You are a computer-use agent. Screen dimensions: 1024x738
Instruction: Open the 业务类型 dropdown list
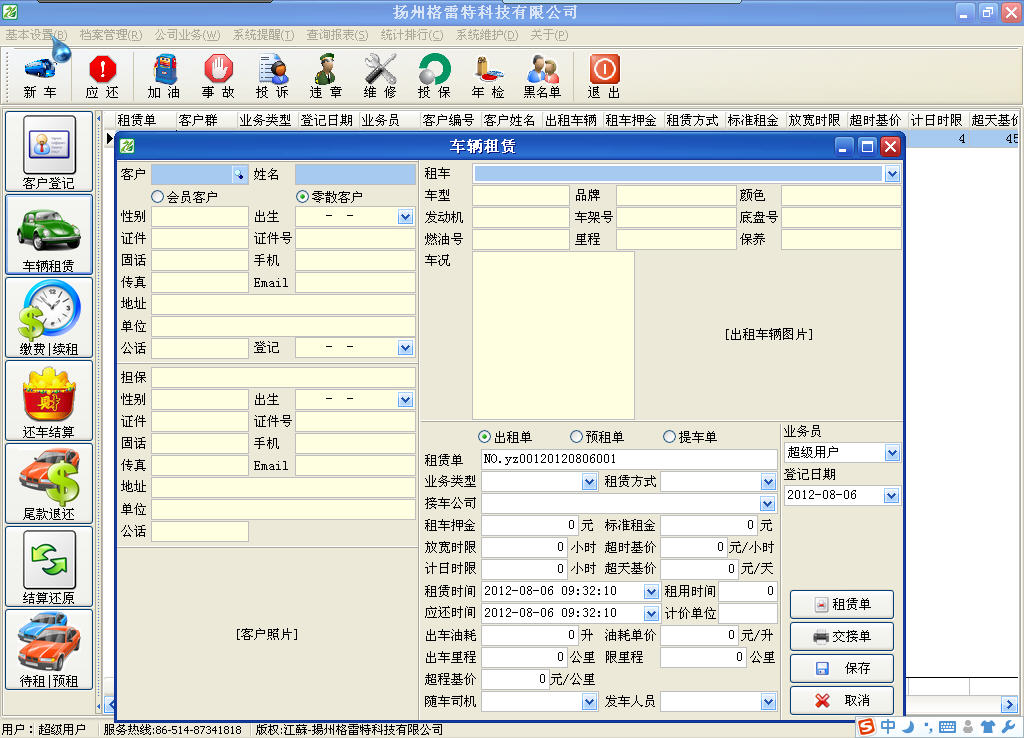589,482
